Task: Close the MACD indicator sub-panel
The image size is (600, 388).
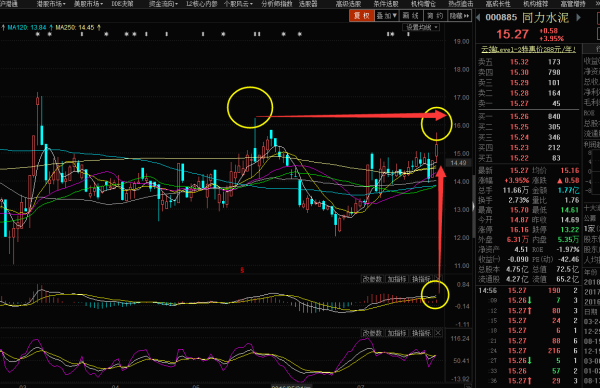Action: 438,279
